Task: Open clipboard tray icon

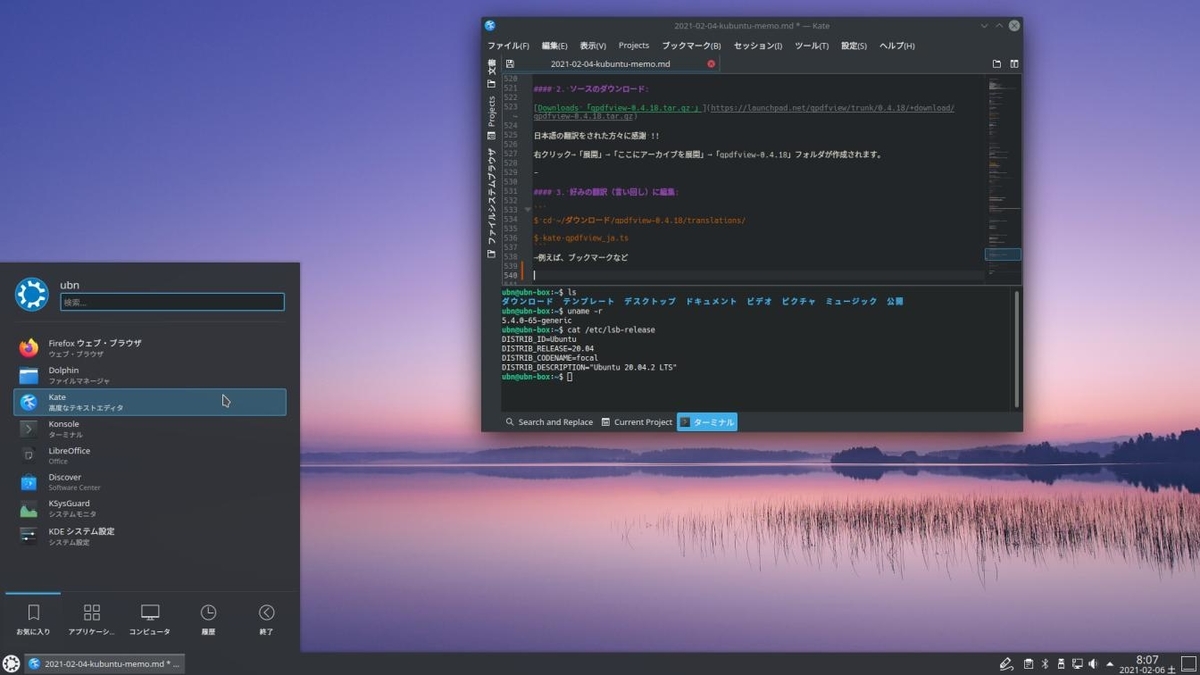Action: pos(1028,663)
